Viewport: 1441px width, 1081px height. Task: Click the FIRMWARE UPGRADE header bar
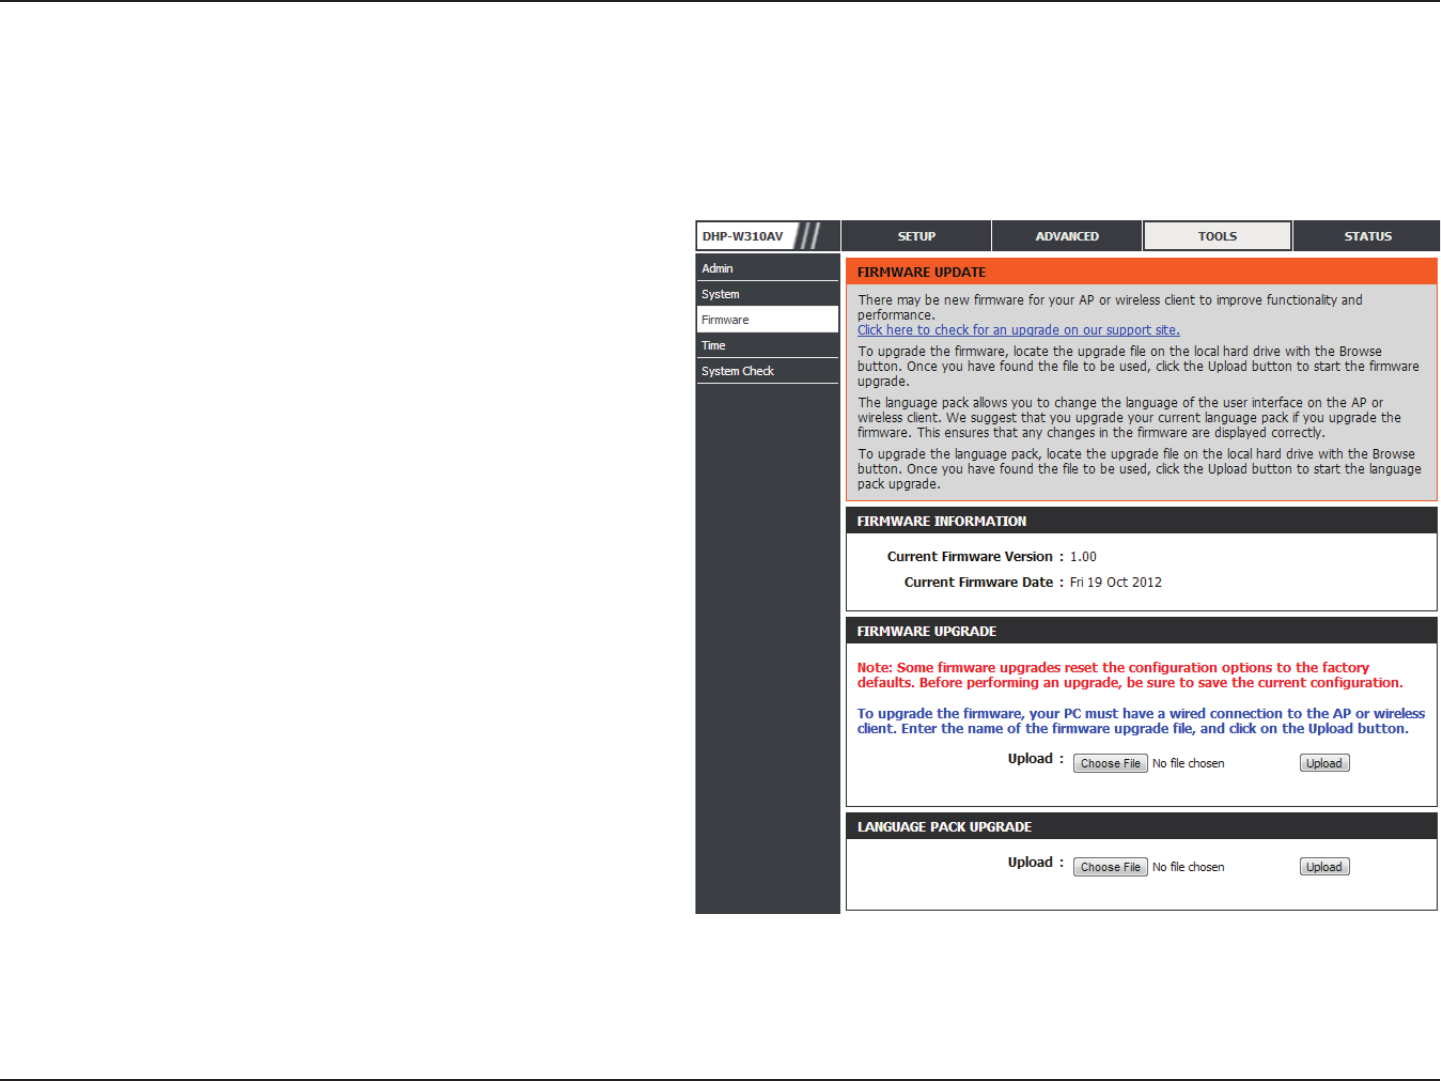pos(1141,631)
